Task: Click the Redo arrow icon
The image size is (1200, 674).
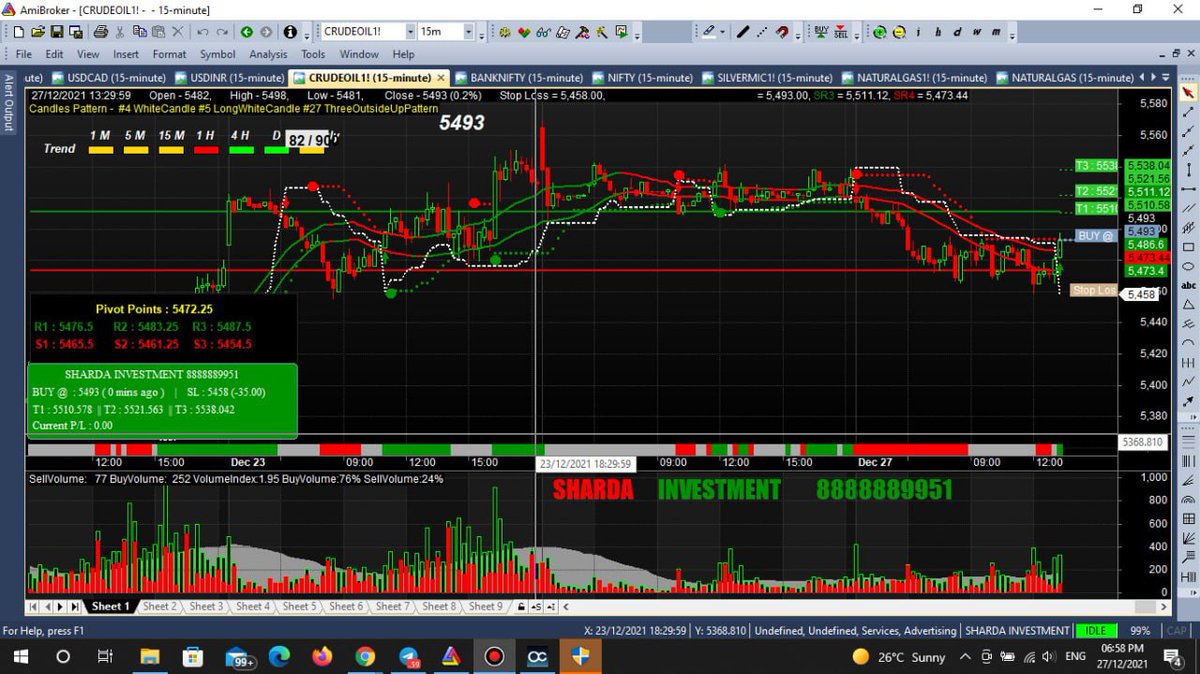Action: pyautogui.click(x=222, y=32)
